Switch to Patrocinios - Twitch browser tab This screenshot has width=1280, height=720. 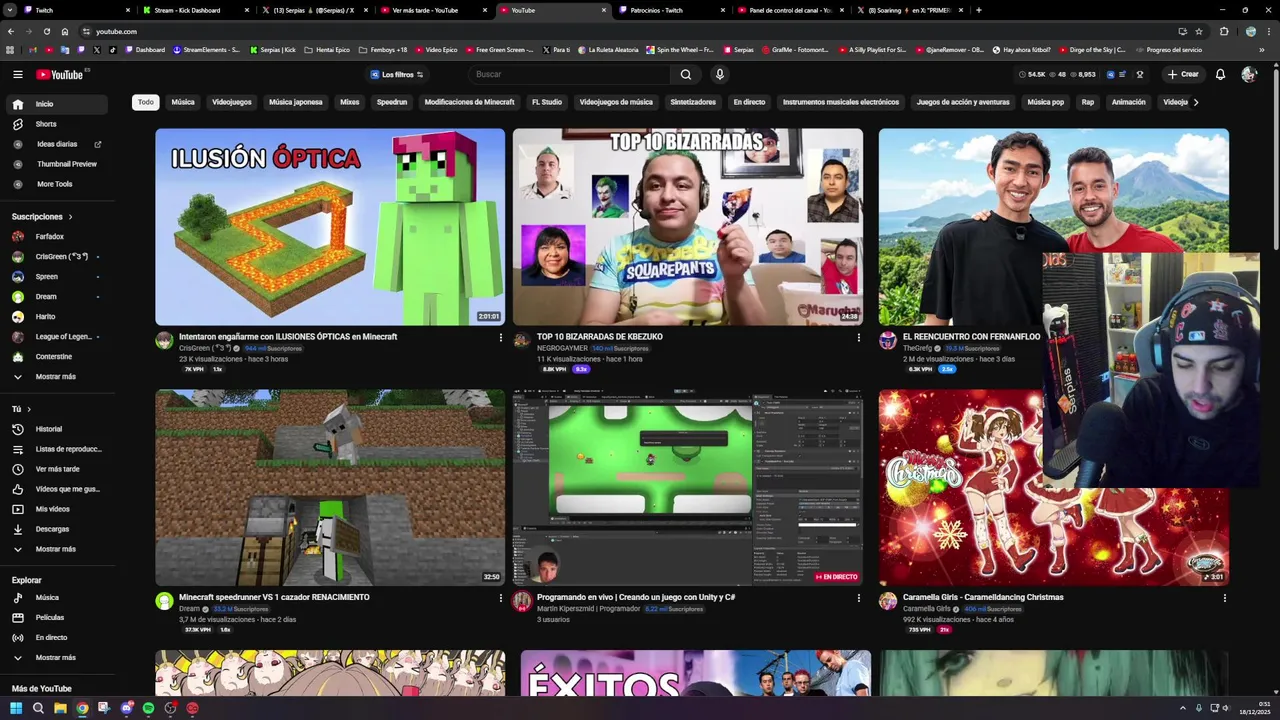click(668, 10)
